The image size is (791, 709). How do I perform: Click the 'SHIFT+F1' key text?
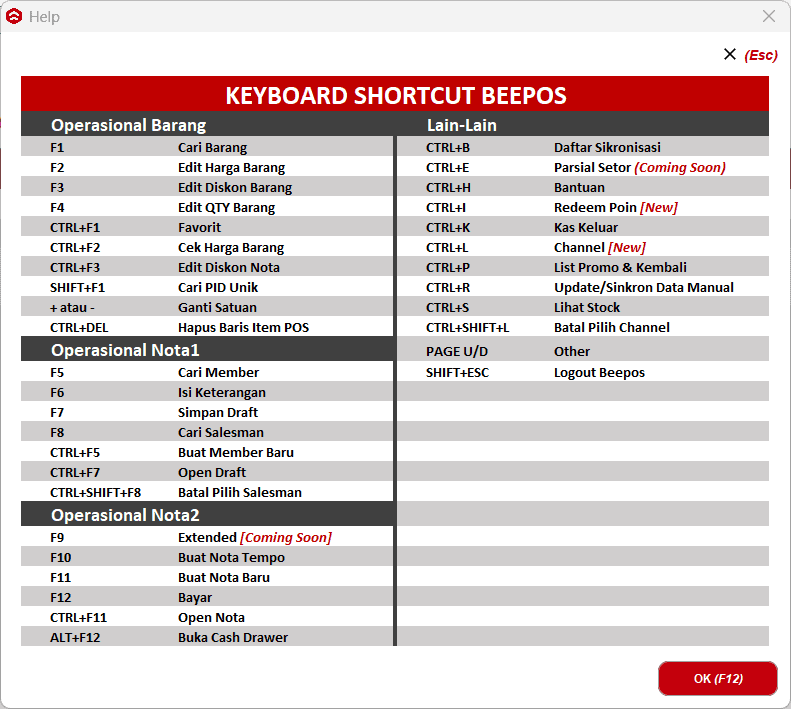pyautogui.click(x=77, y=288)
